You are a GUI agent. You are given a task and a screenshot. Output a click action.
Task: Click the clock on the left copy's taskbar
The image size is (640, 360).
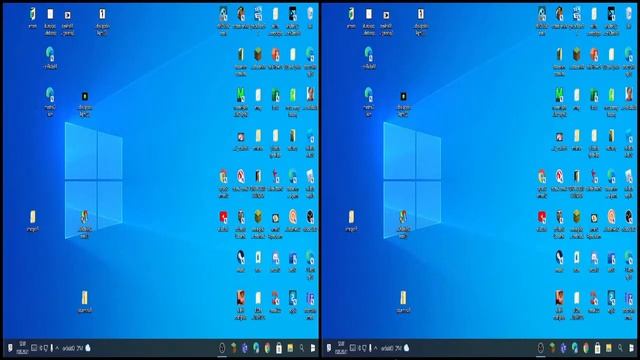(22, 348)
